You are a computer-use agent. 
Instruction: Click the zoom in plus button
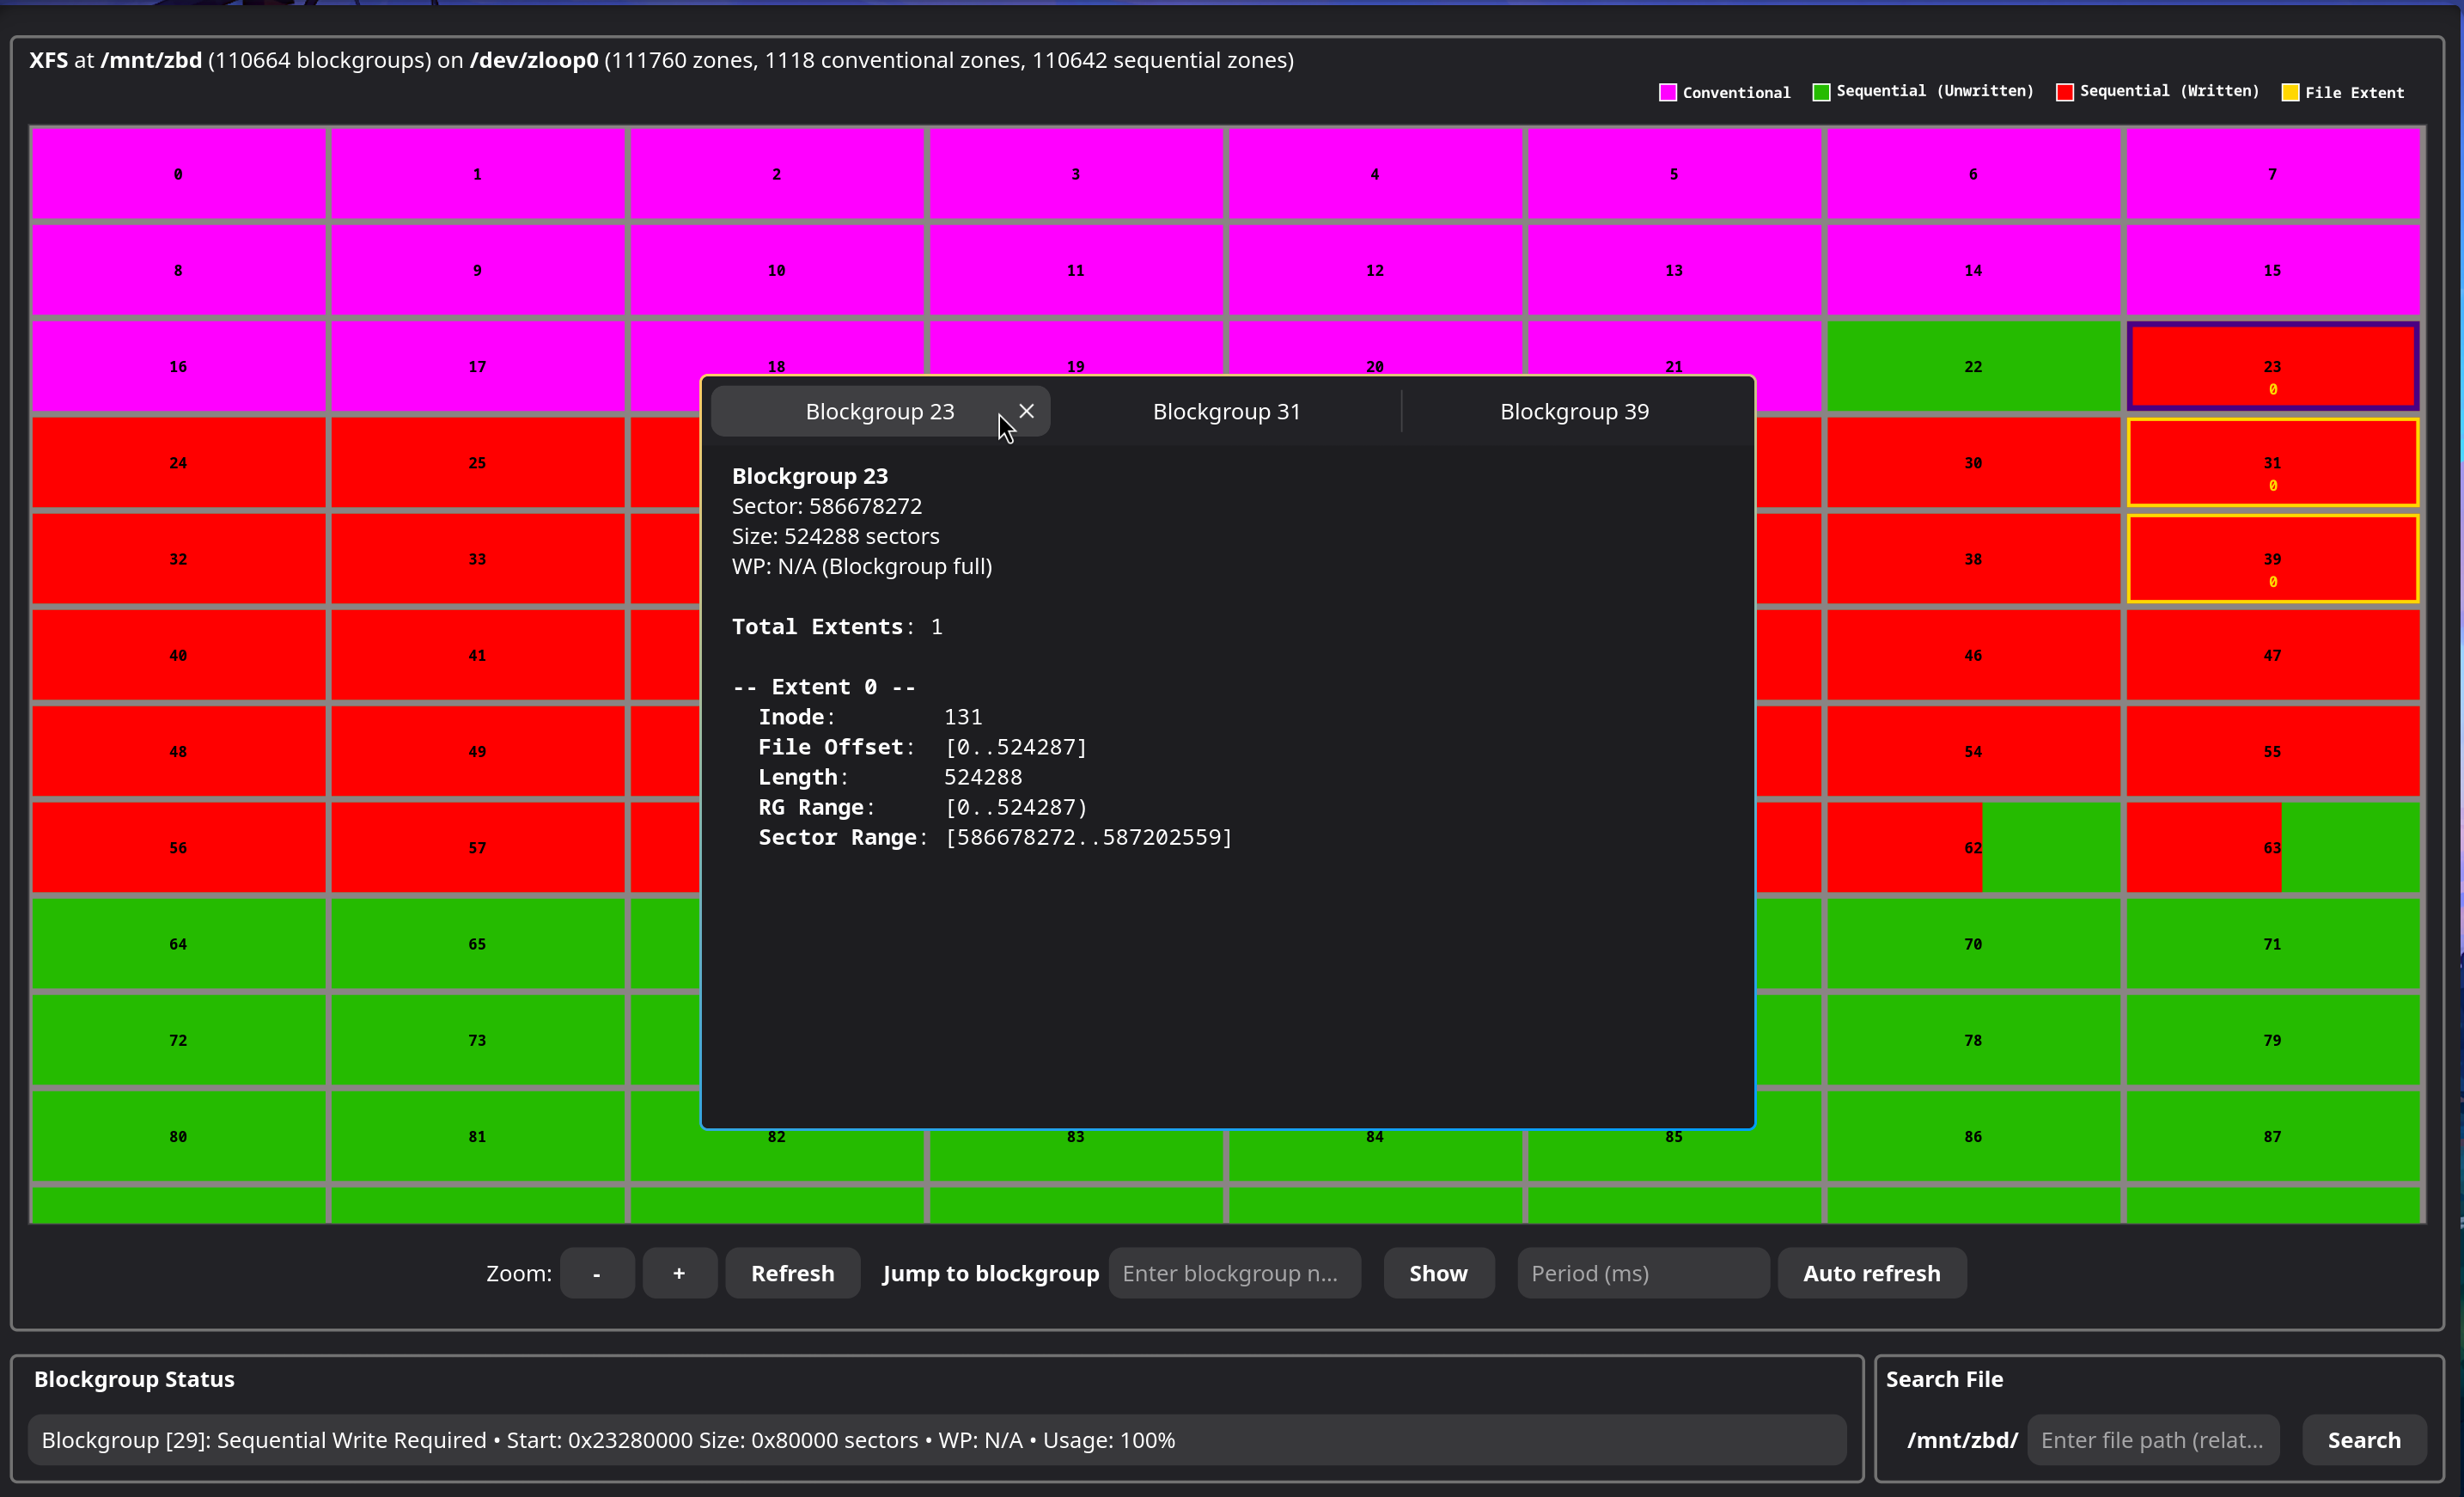(x=679, y=1273)
